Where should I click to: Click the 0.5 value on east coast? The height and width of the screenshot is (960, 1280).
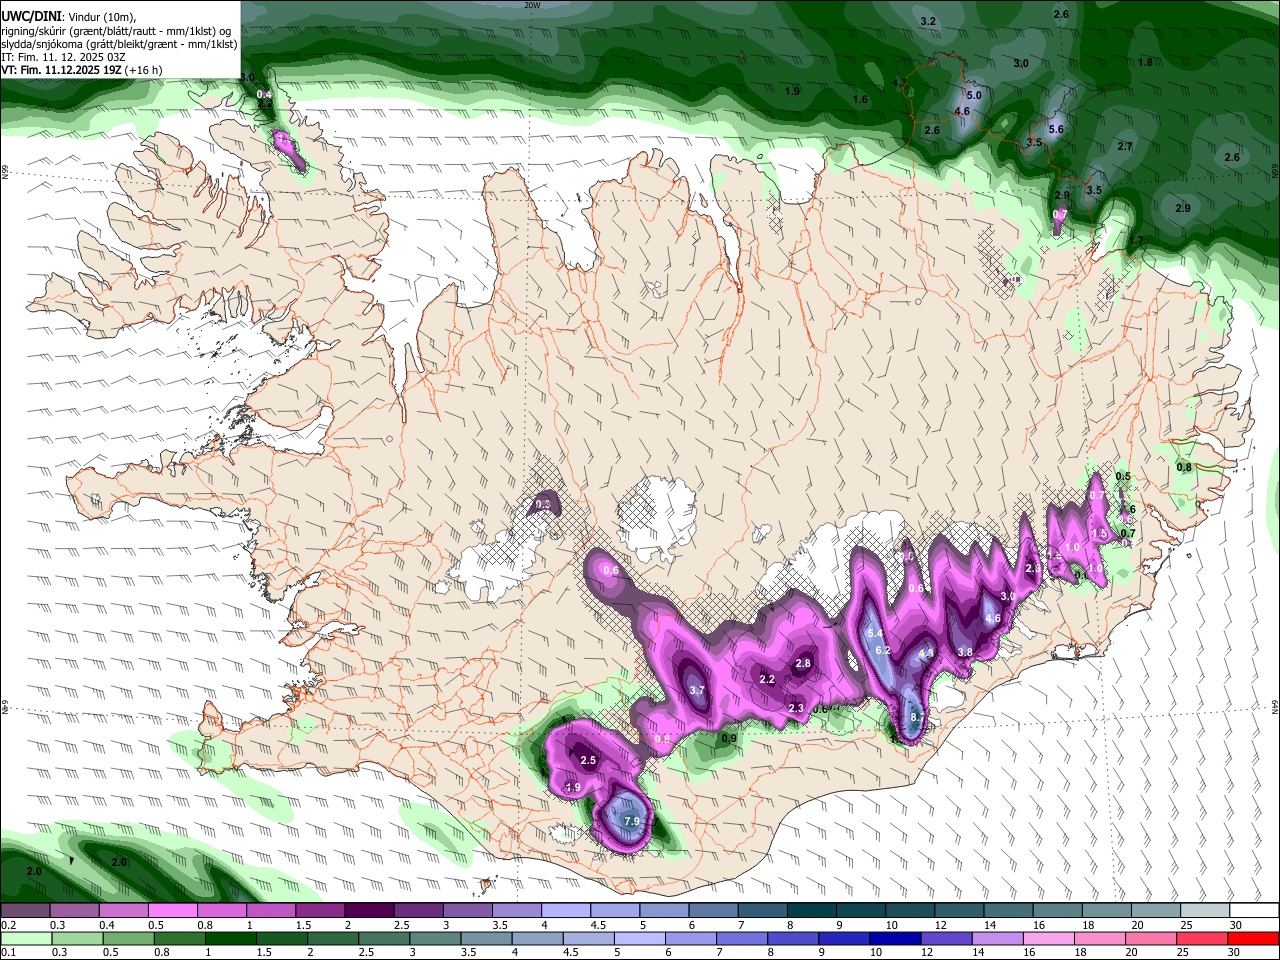pyautogui.click(x=1123, y=476)
